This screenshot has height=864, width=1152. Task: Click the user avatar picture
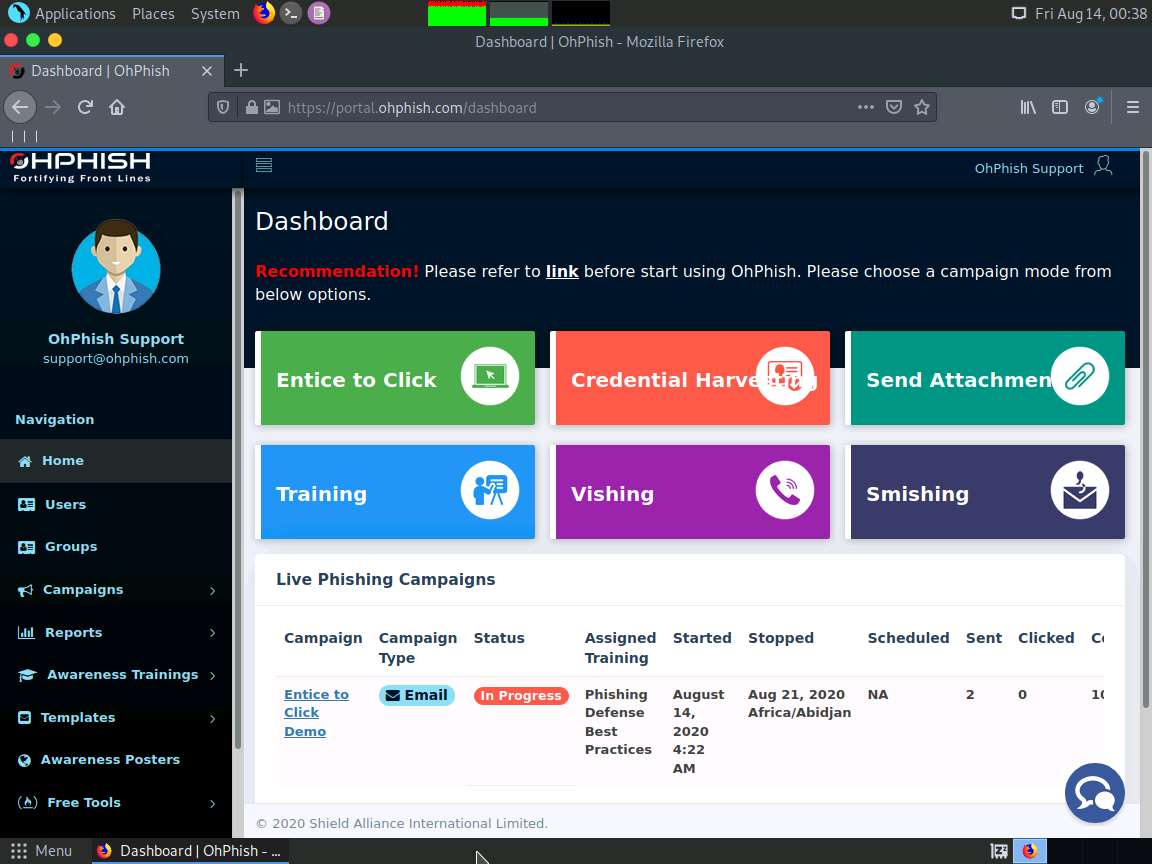[116, 266]
